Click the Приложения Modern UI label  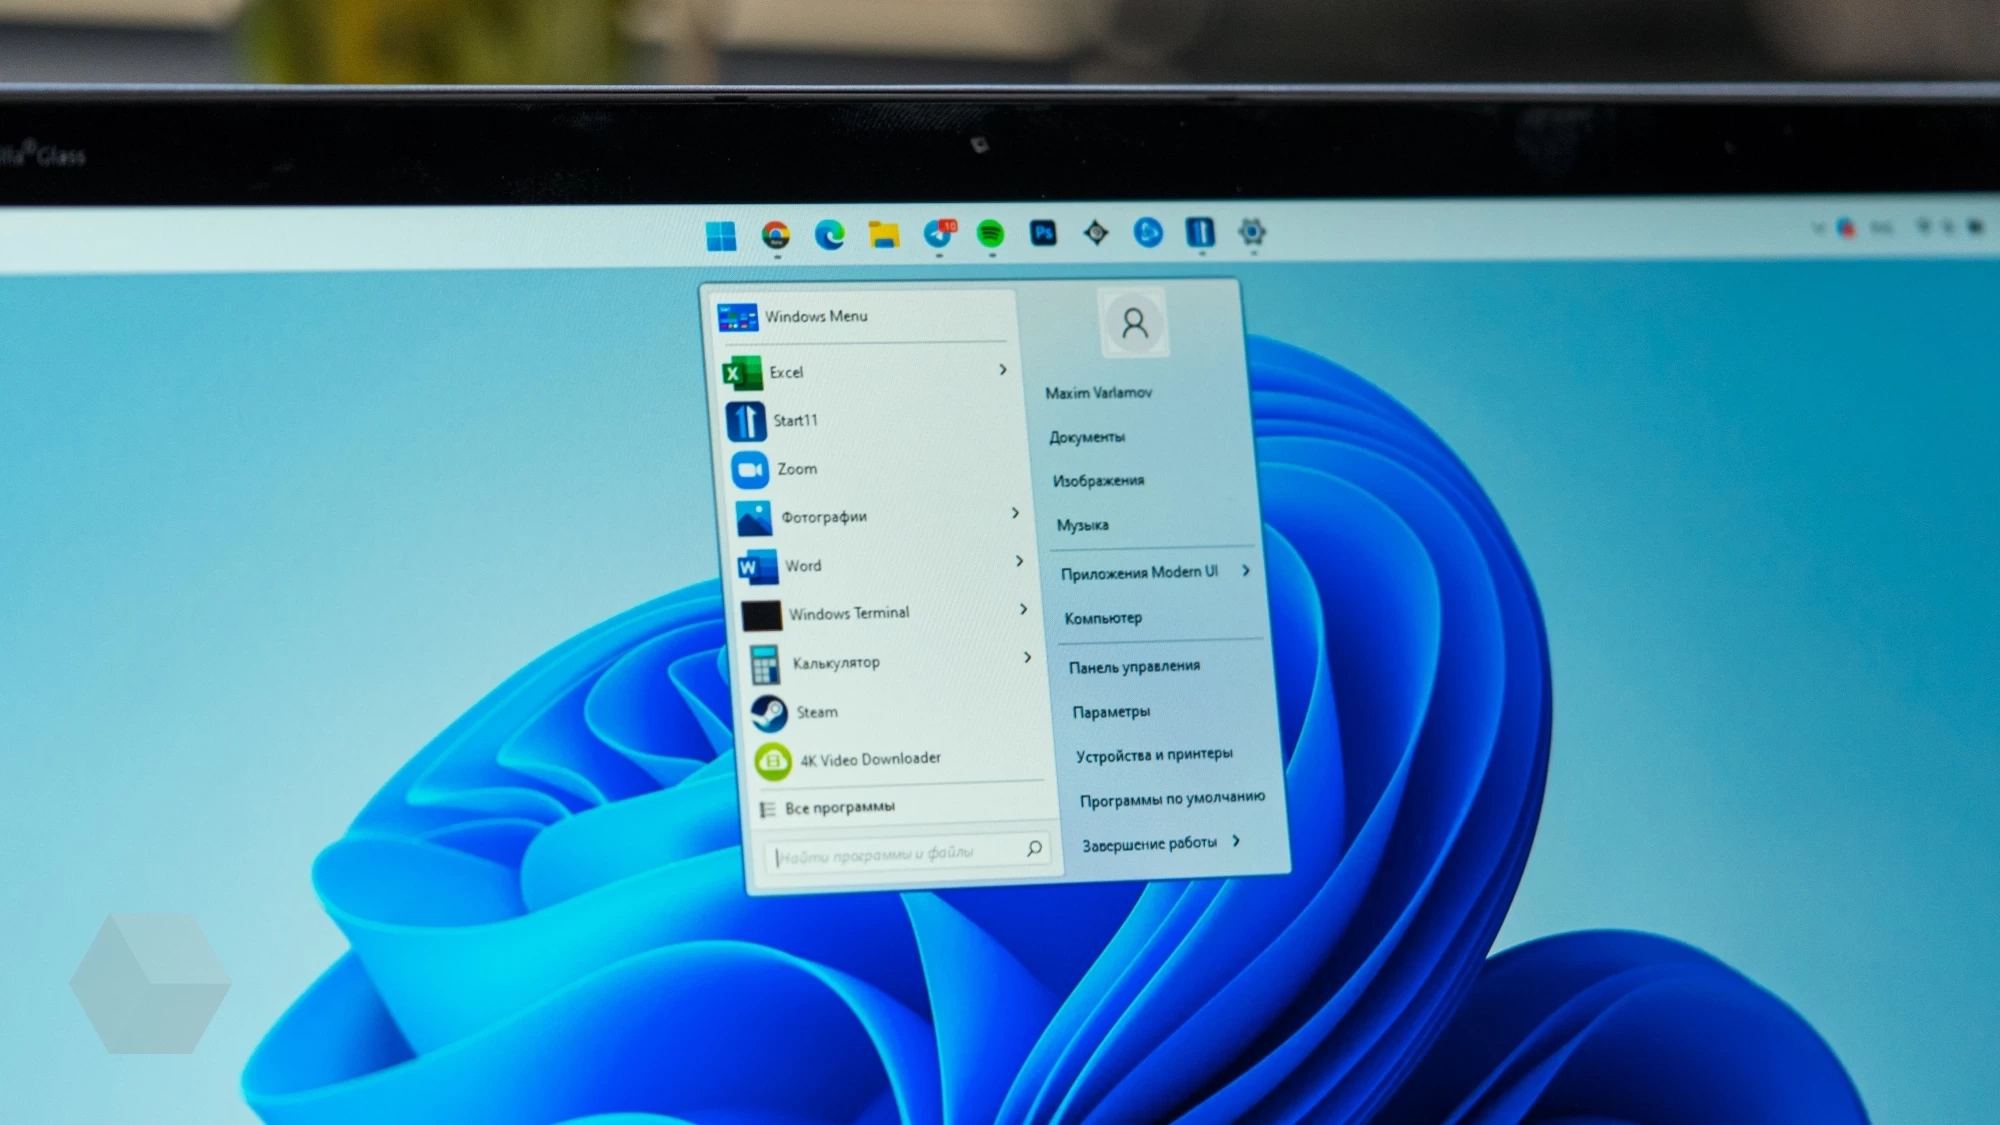pyautogui.click(x=1139, y=573)
